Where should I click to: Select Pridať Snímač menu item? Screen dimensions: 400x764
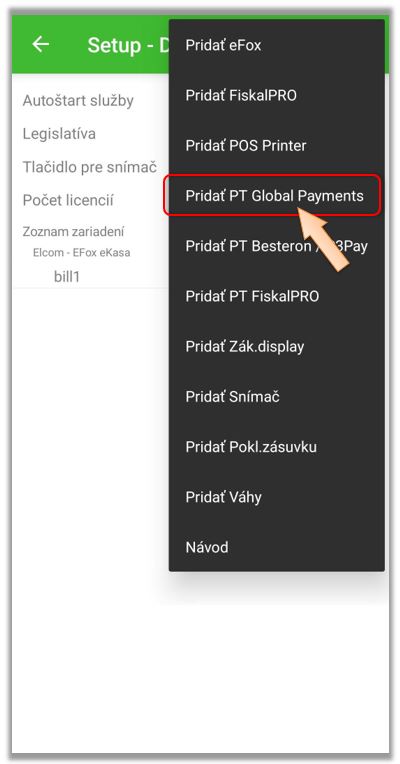277,397
